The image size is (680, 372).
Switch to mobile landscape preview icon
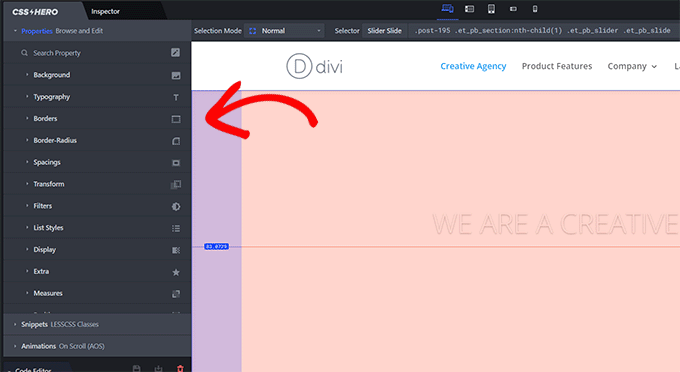tap(513, 9)
